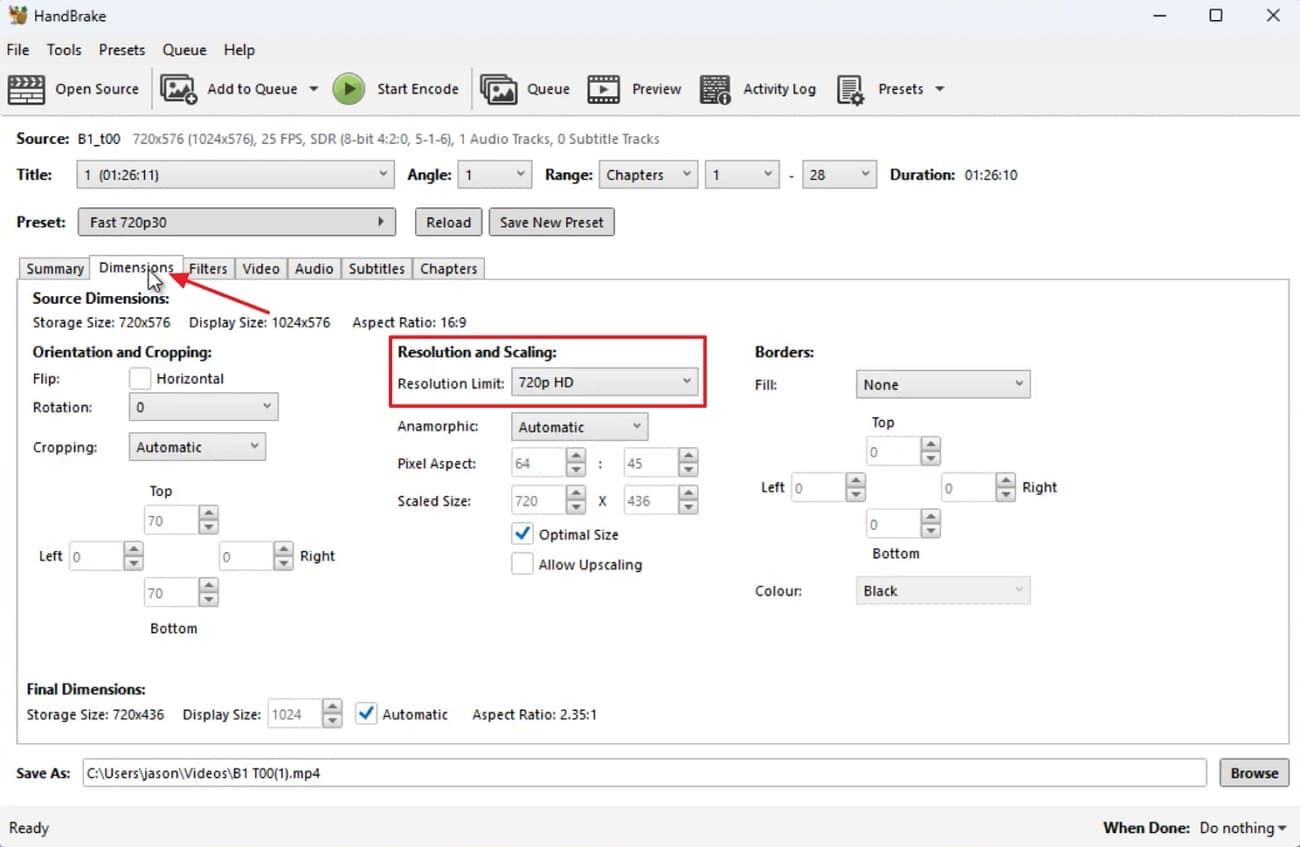Increase the Top cropping value stepper
The height and width of the screenshot is (847, 1300).
coord(208,513)
